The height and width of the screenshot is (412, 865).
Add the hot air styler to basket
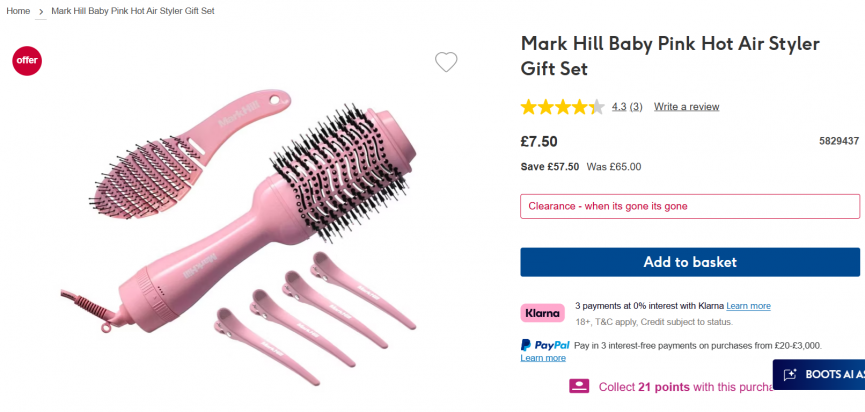click(690, 262)
